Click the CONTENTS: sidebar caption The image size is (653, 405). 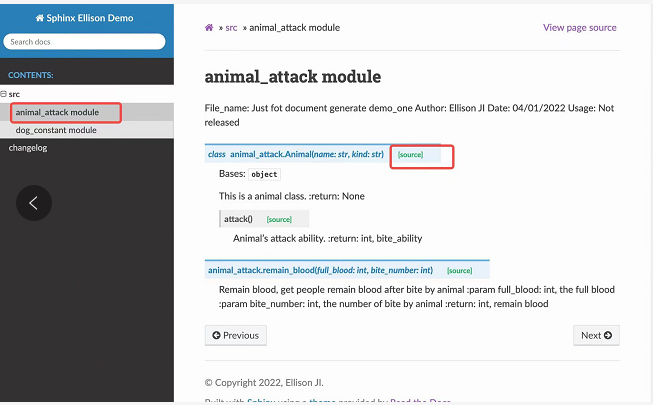click(x=31, y=75)
